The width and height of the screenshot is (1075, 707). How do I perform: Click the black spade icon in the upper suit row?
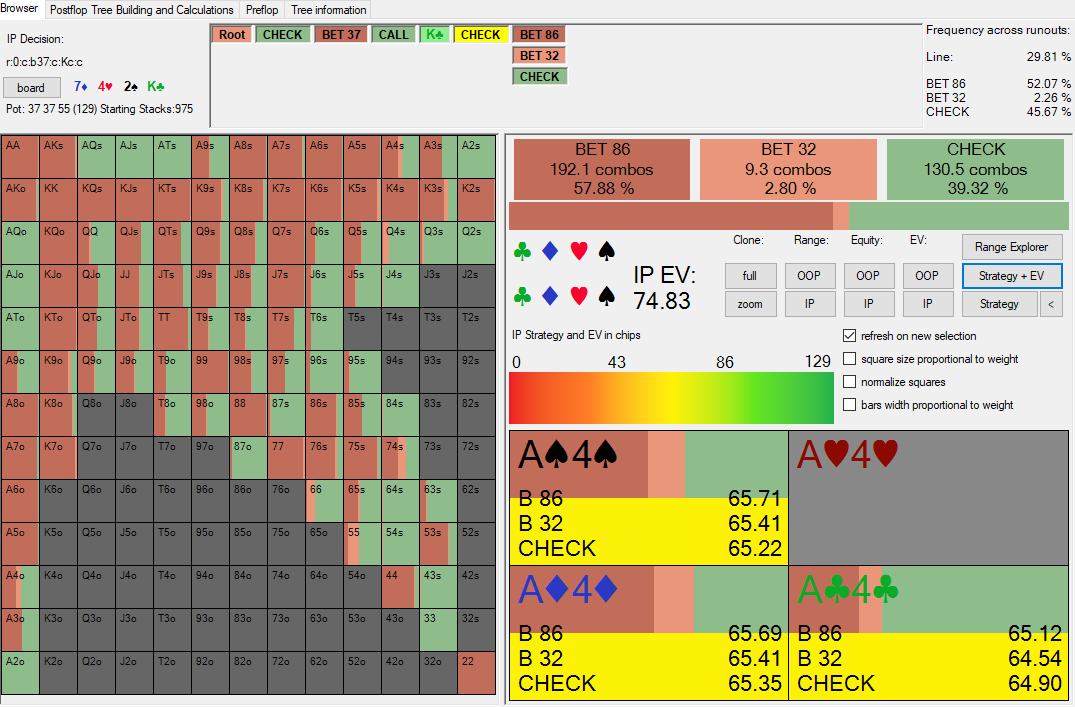tap(606, 251)
